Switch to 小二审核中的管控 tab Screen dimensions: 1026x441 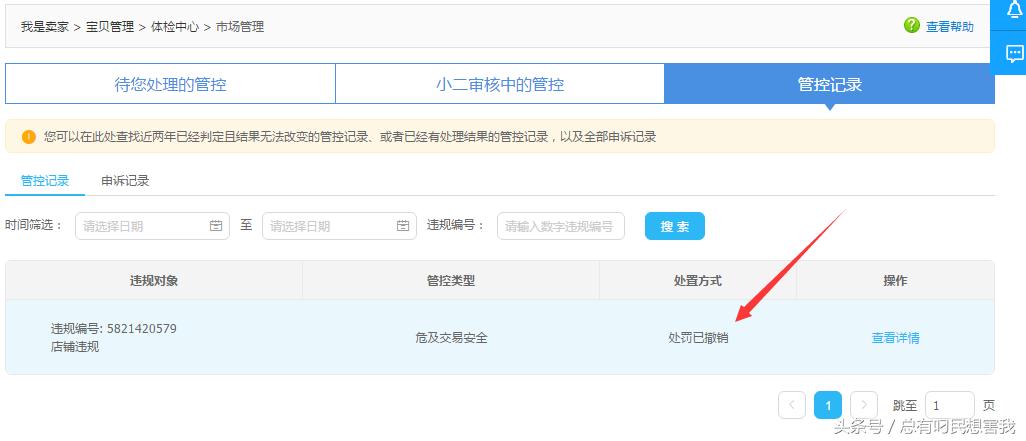click(x=500, y=84)
